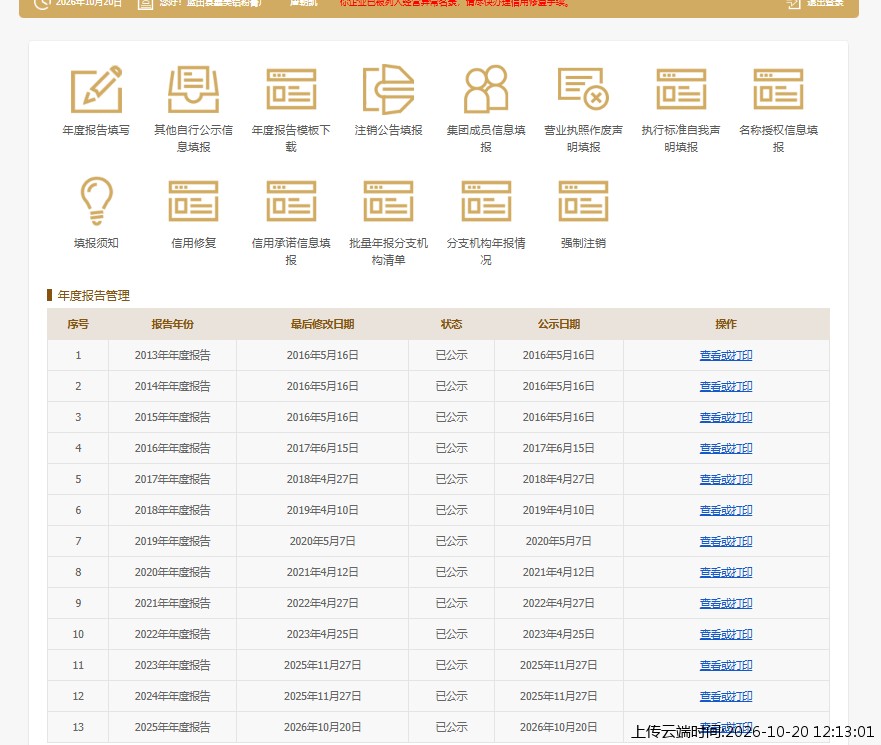Open the 填报须知 lightbulb icon
The width and height of the screenshot is (881, 745).
pyautogui.click(x=96, y=201)
